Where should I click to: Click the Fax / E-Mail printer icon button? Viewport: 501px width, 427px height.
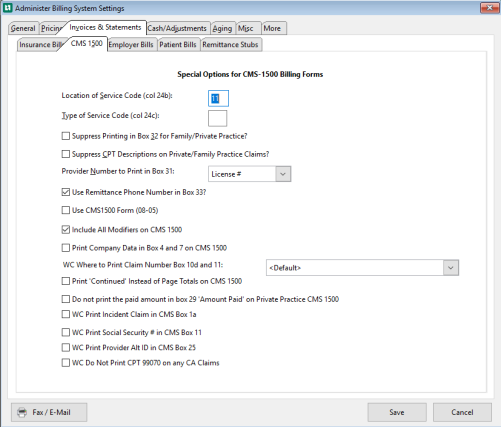[49, 412]
